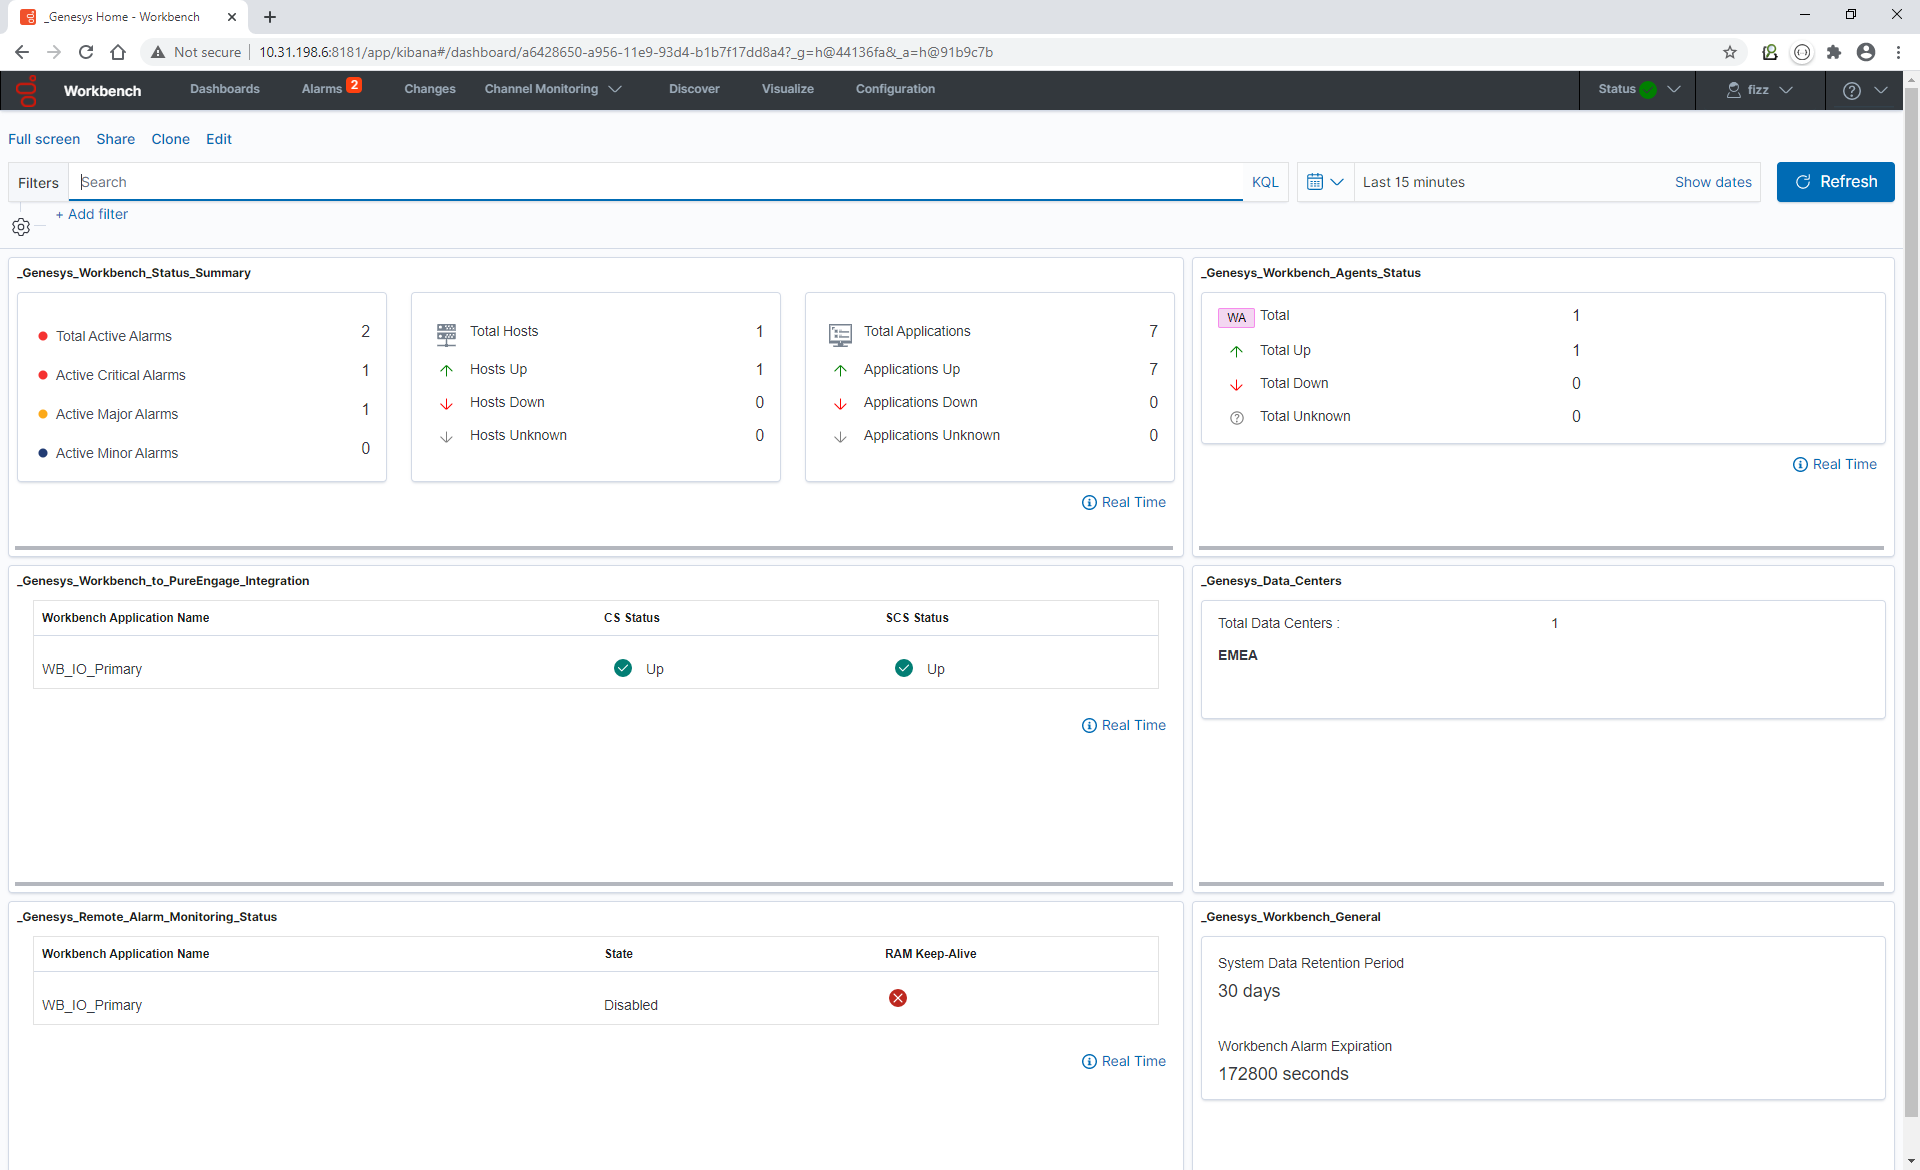
Task: Click the Total Applications panel icon
Action: (x=840, y=334)
